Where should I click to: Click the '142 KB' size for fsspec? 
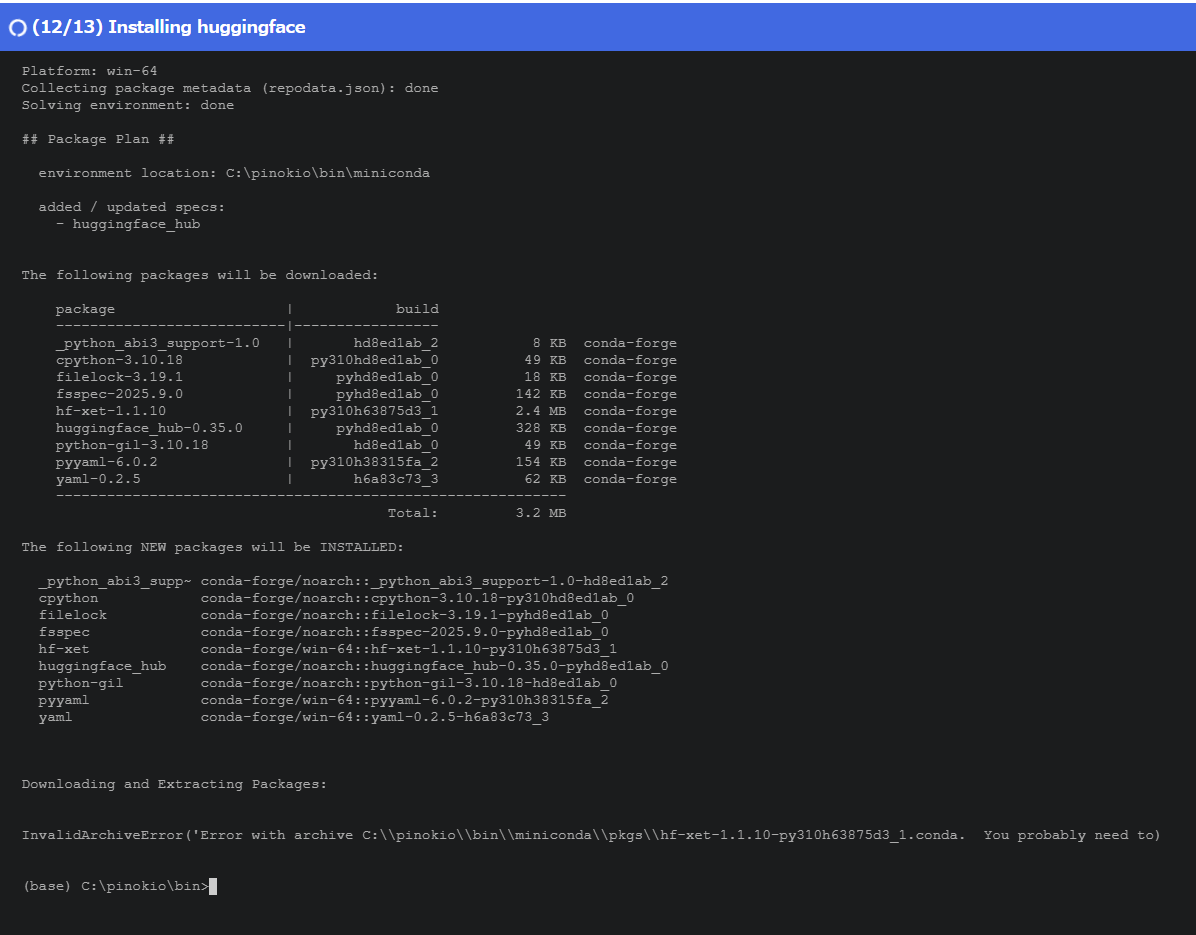click(541, 394)
